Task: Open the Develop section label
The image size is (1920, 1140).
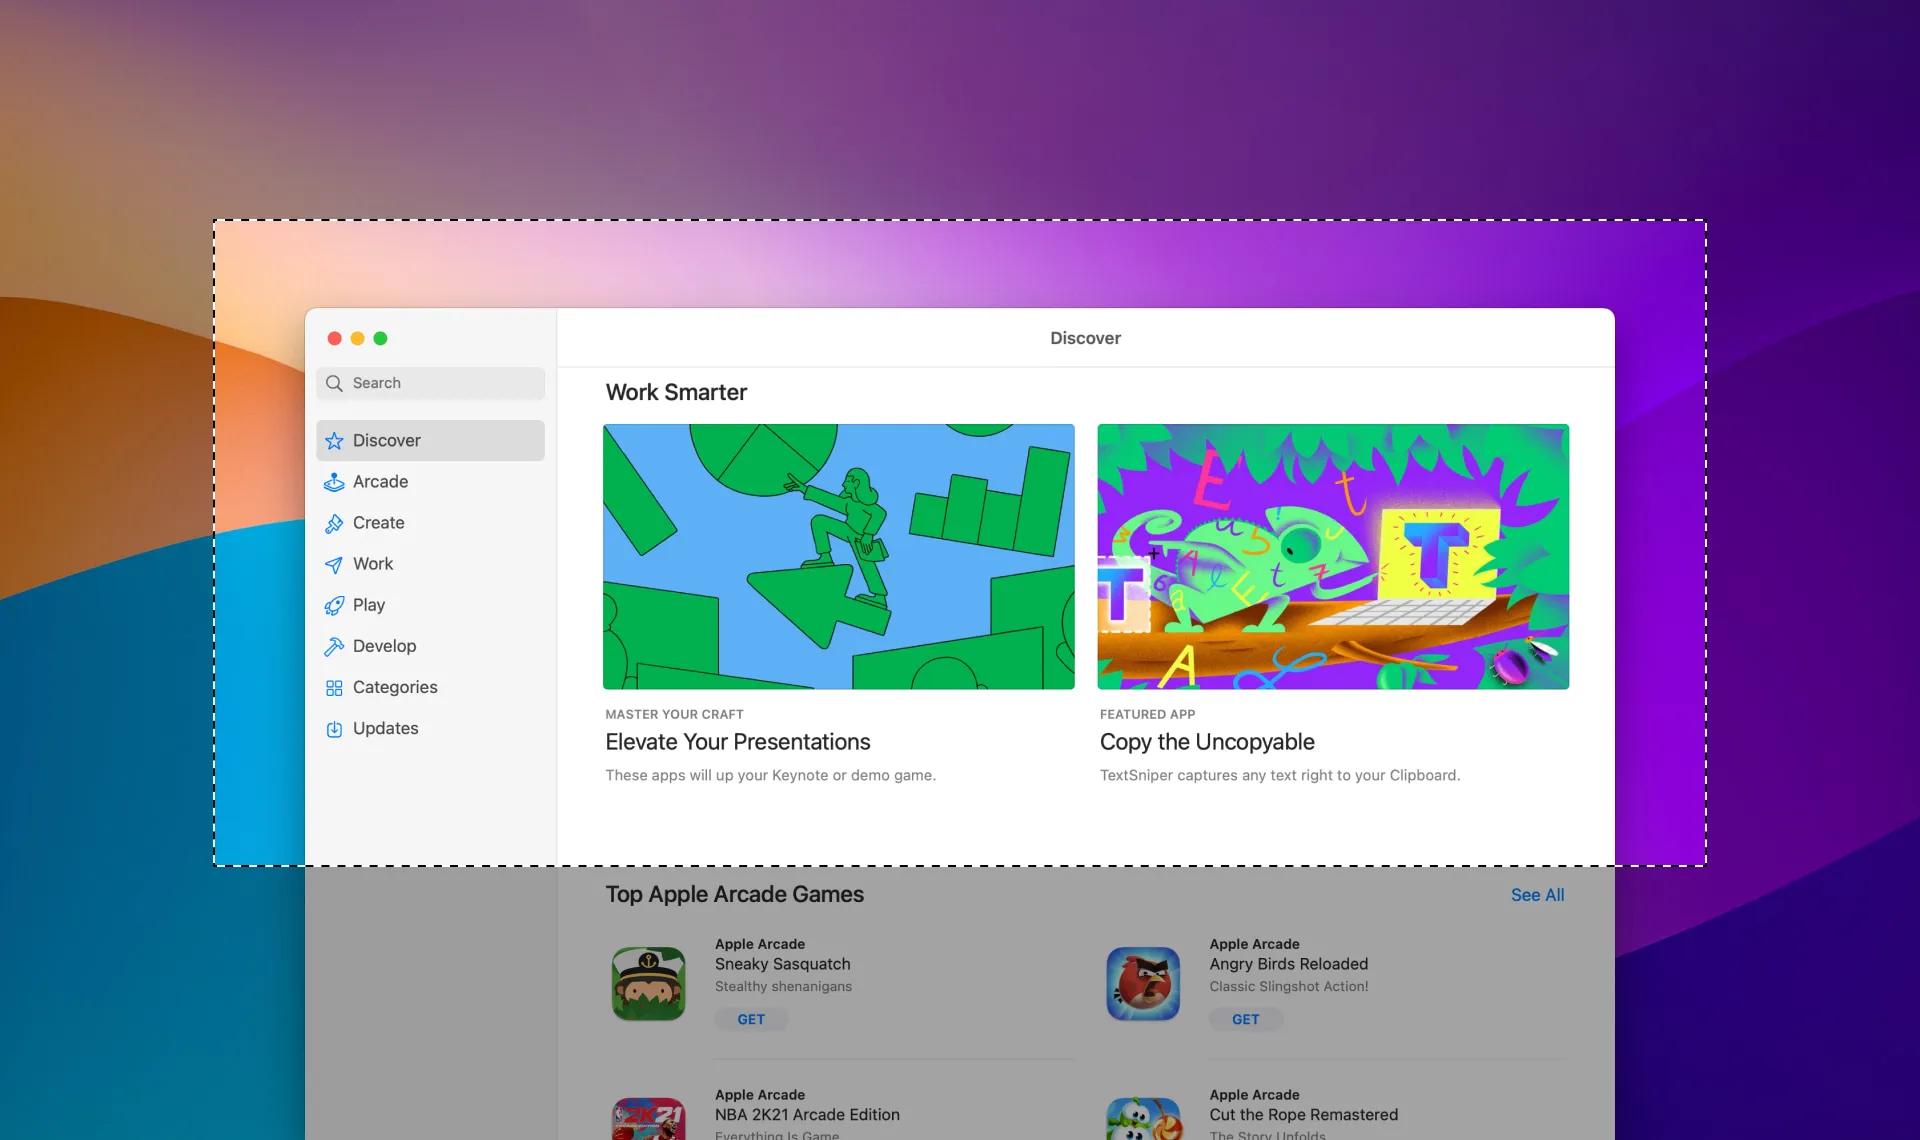Action: click(x=384, y=645)
